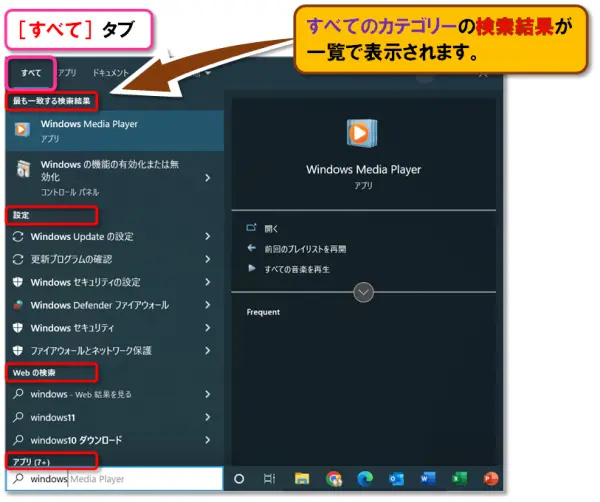Expand chevron next to windows10 ダウンロード
The width and height of the screenshot is (600, 502).
pyautogui.click(x=207, y=440)
